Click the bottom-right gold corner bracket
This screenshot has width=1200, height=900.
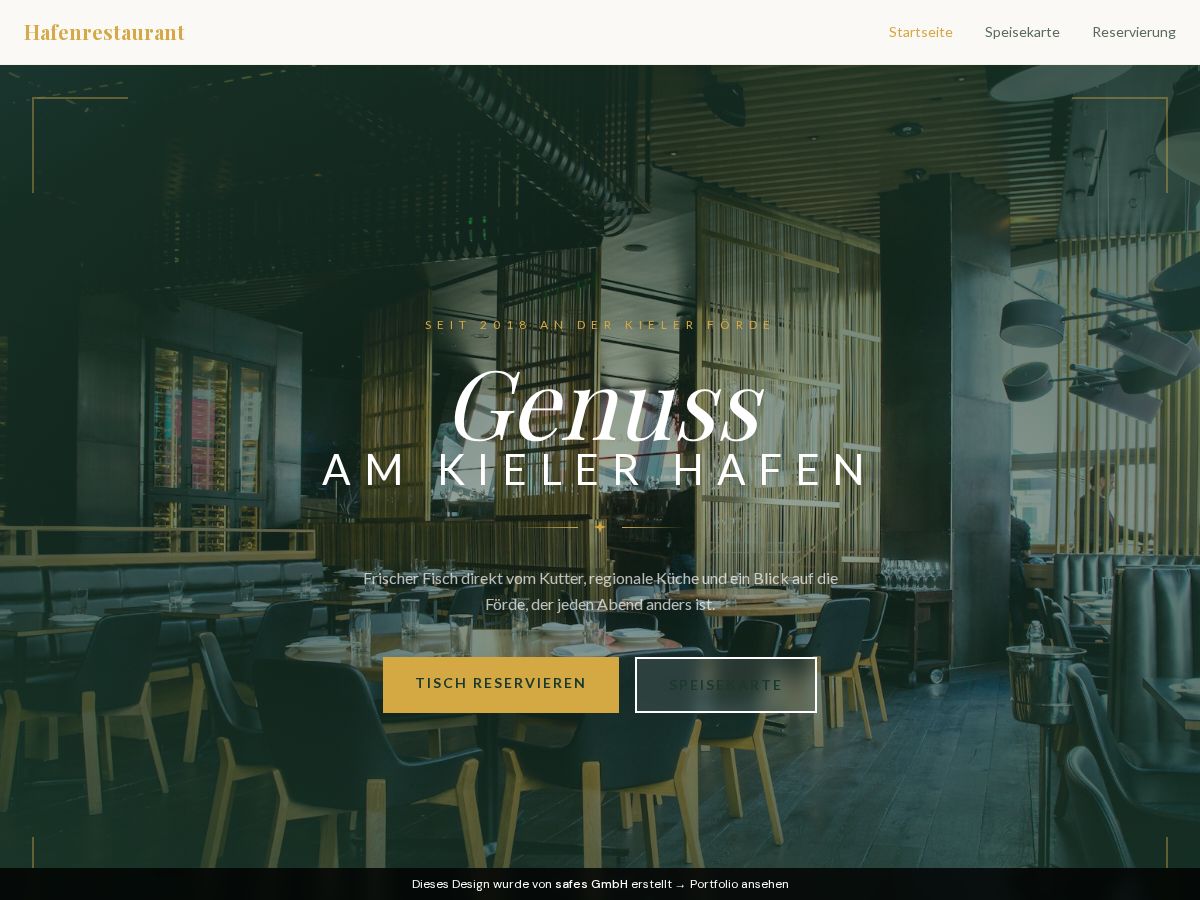coord(1167,852)
